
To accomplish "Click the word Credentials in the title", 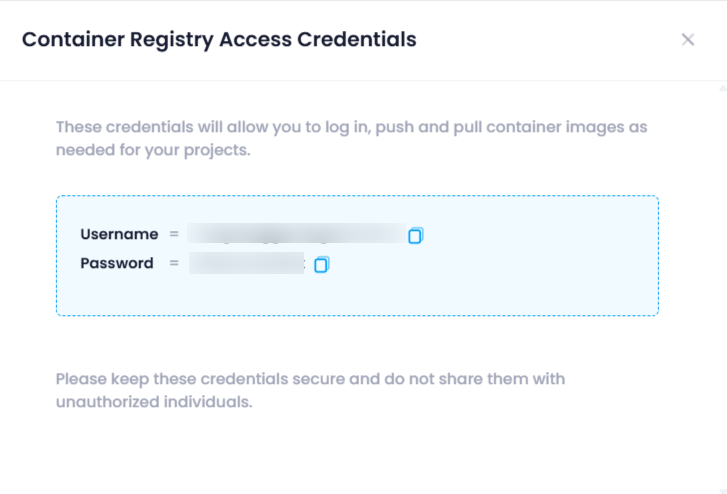I will 357,39.
